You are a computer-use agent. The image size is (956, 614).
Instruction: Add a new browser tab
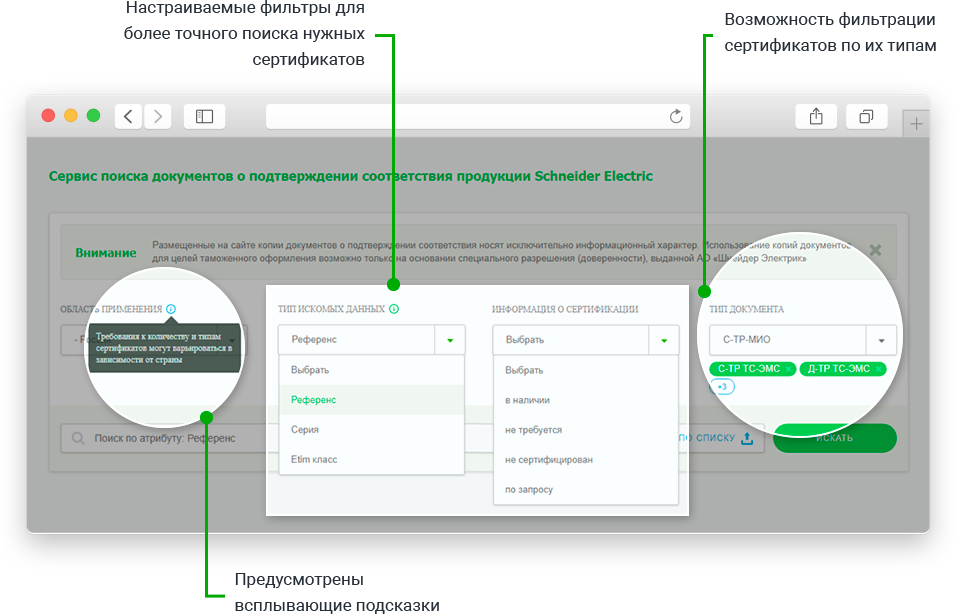tap(916, 124)
